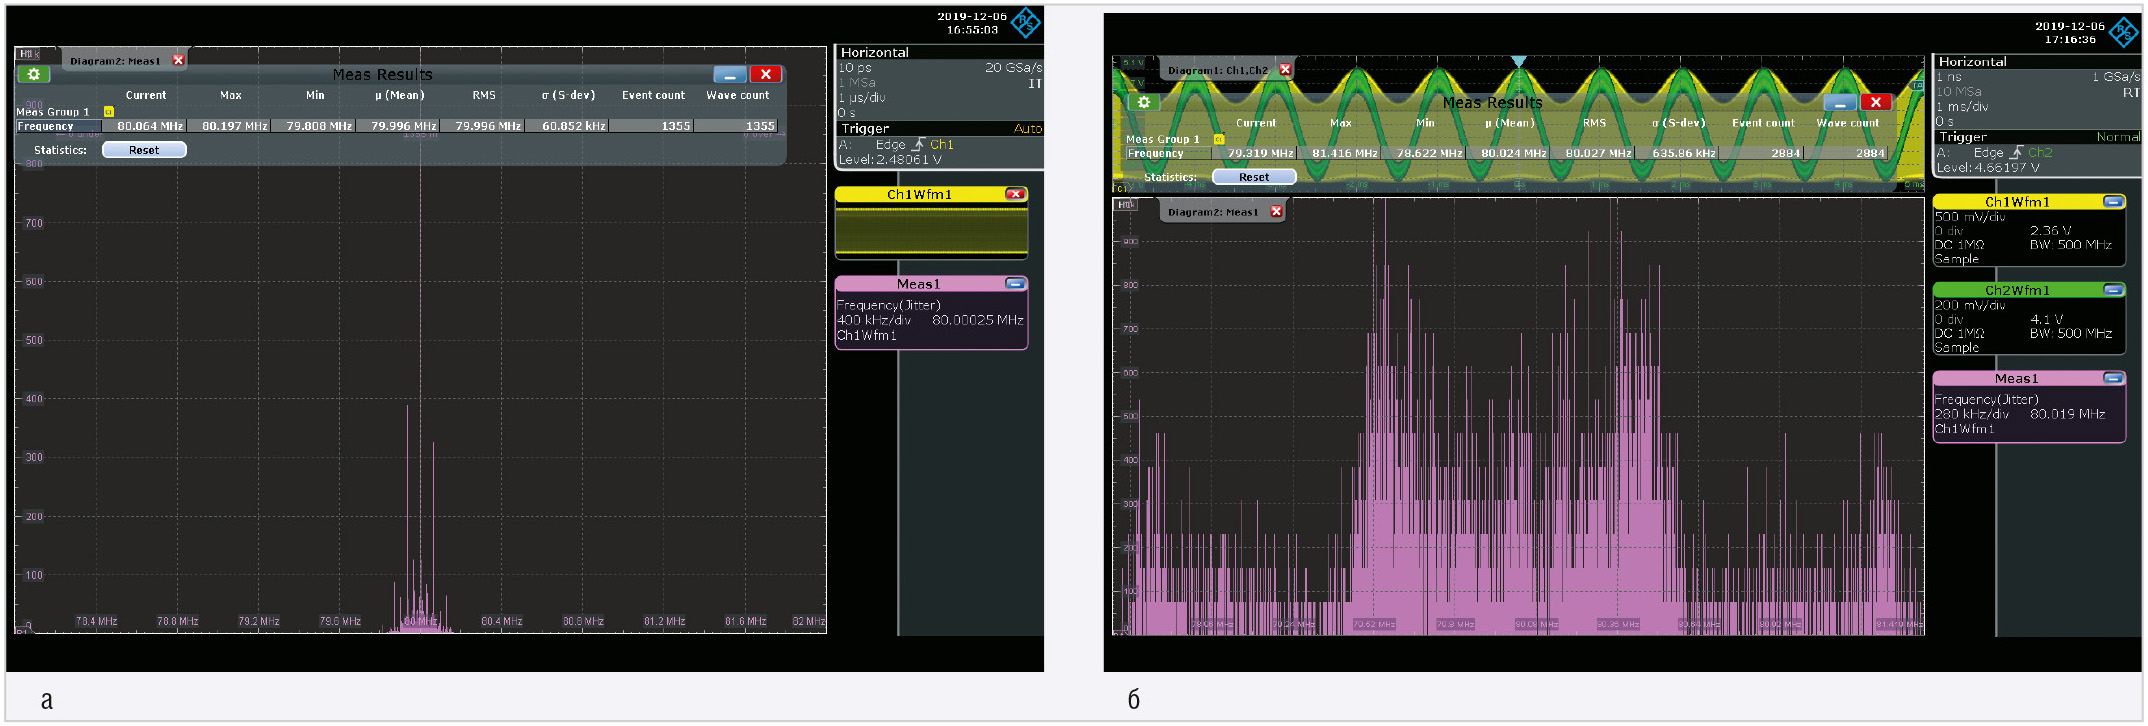This screenshot has height=726, width=2148.
Task: Click the R&S logo in screenshot a
Action: point(1026,22)
